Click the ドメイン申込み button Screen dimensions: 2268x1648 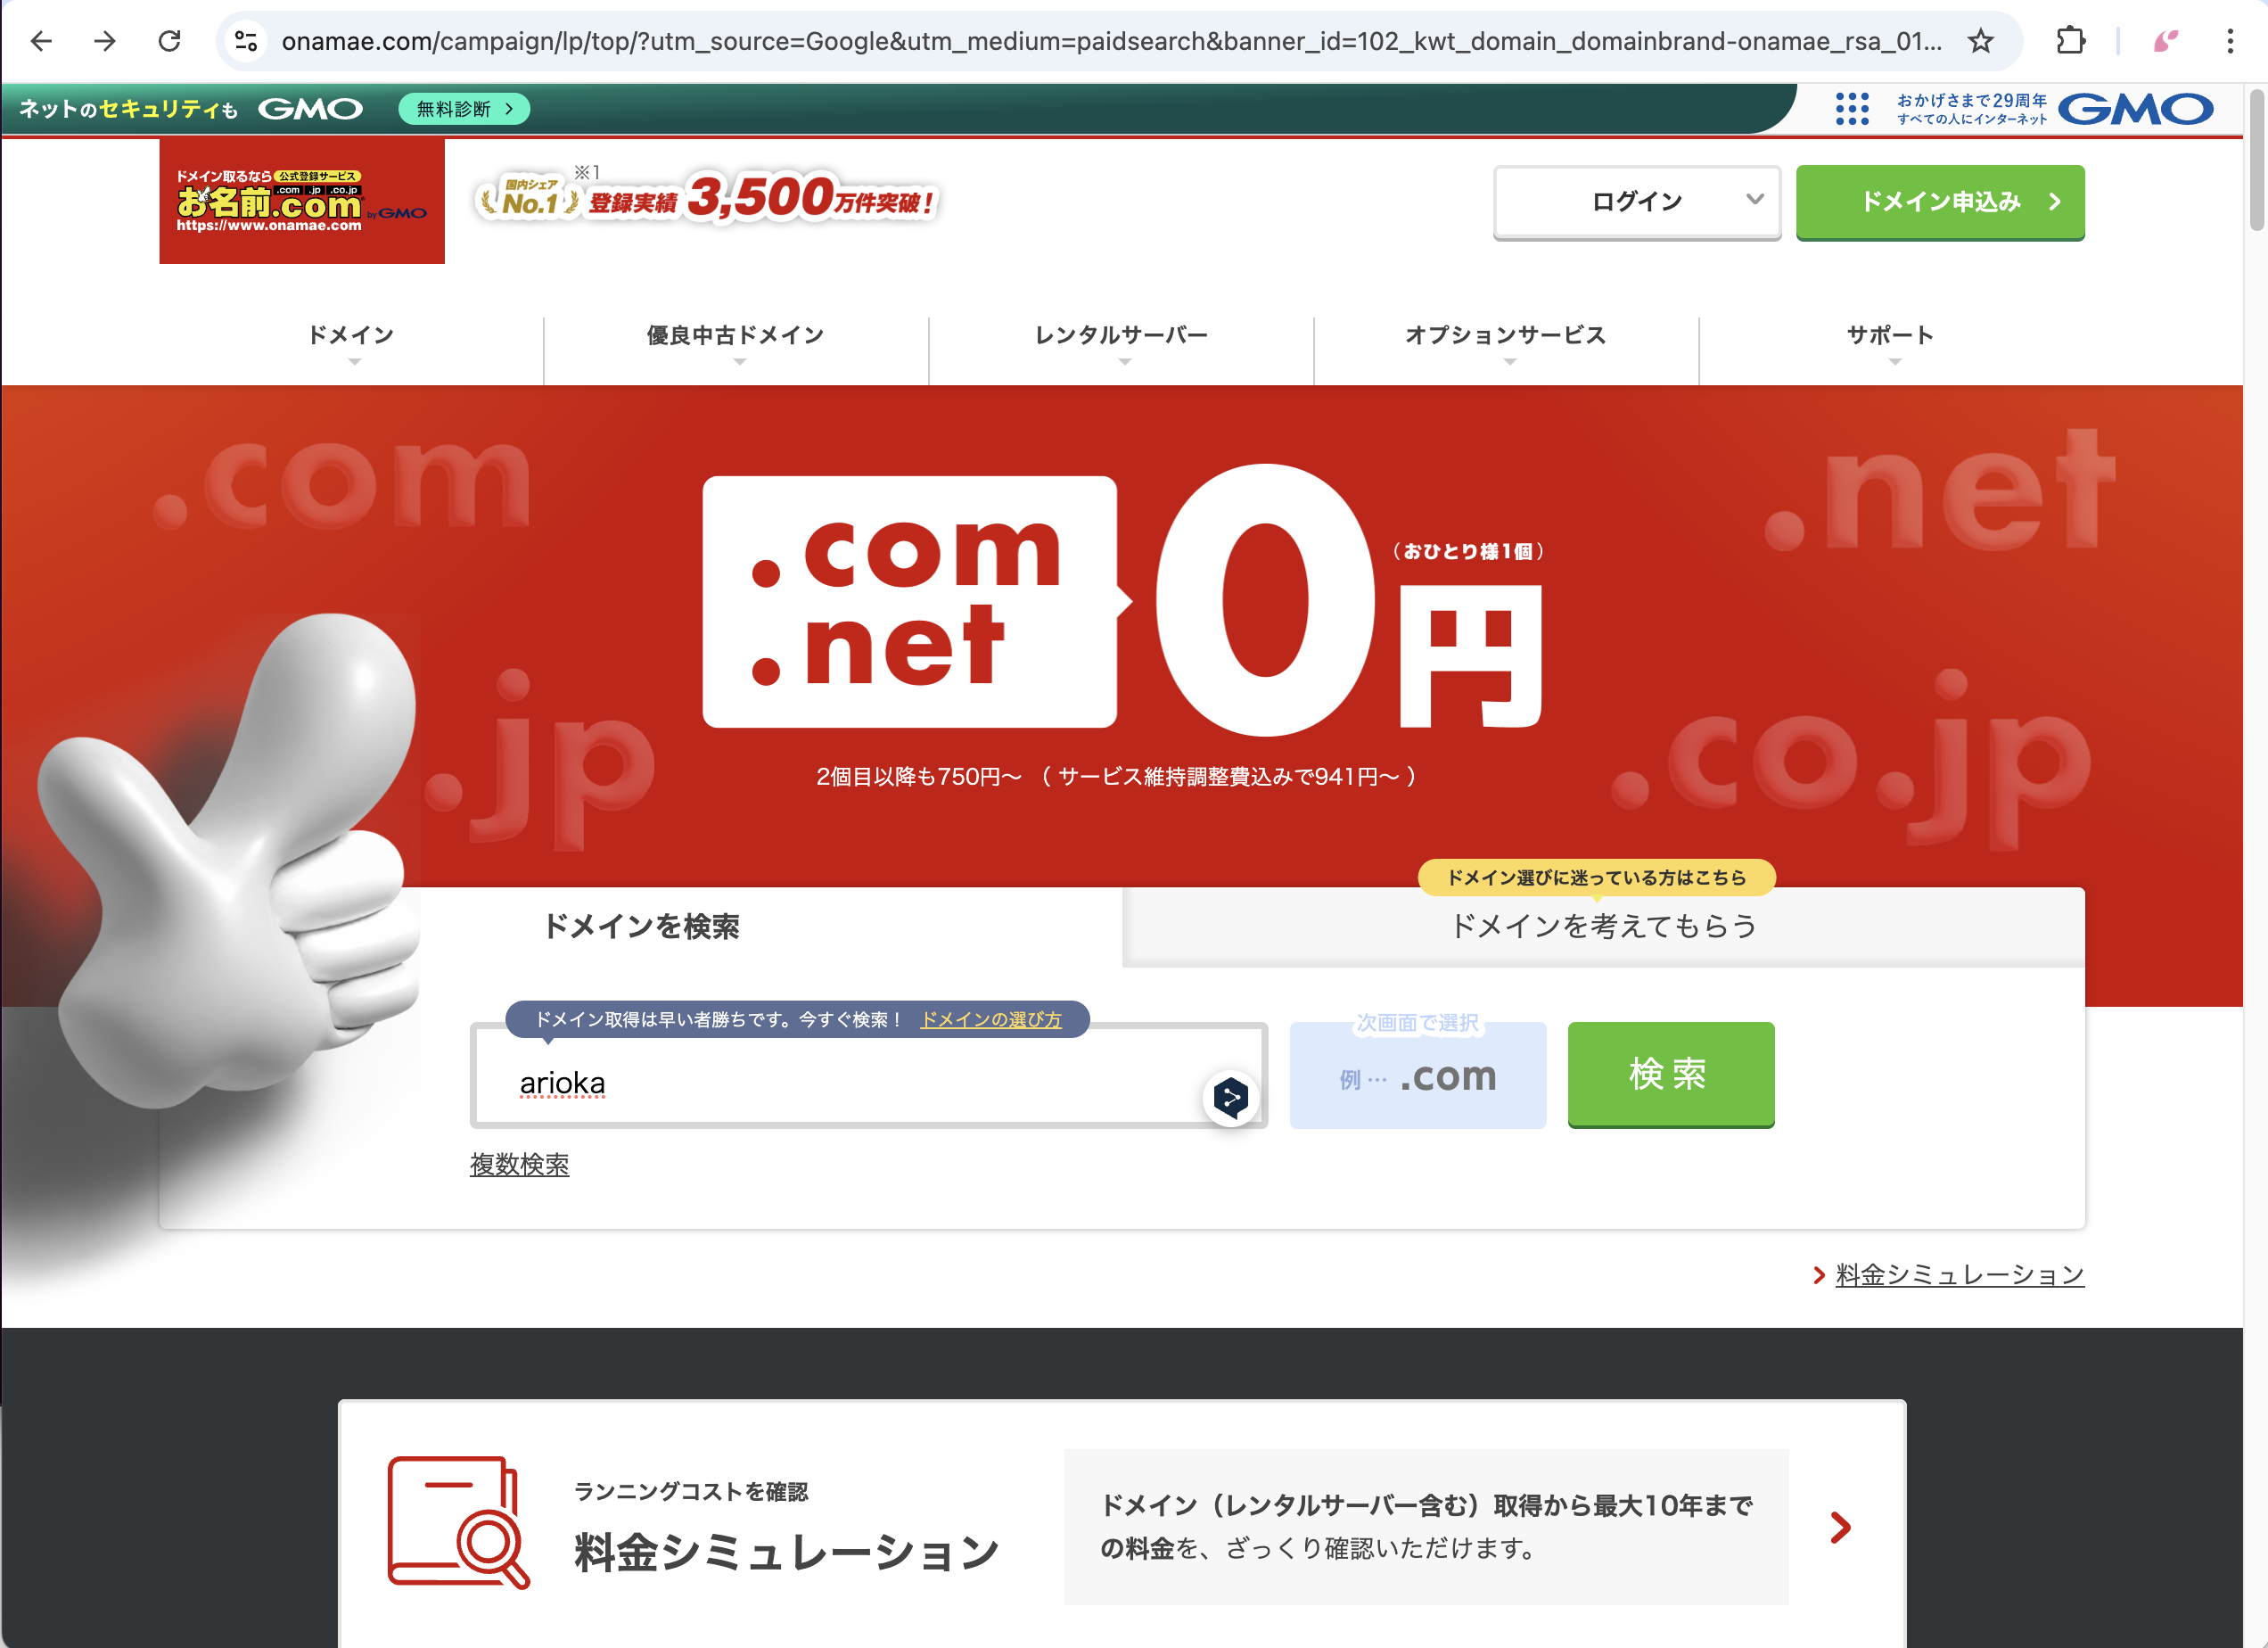(1939, 202)
